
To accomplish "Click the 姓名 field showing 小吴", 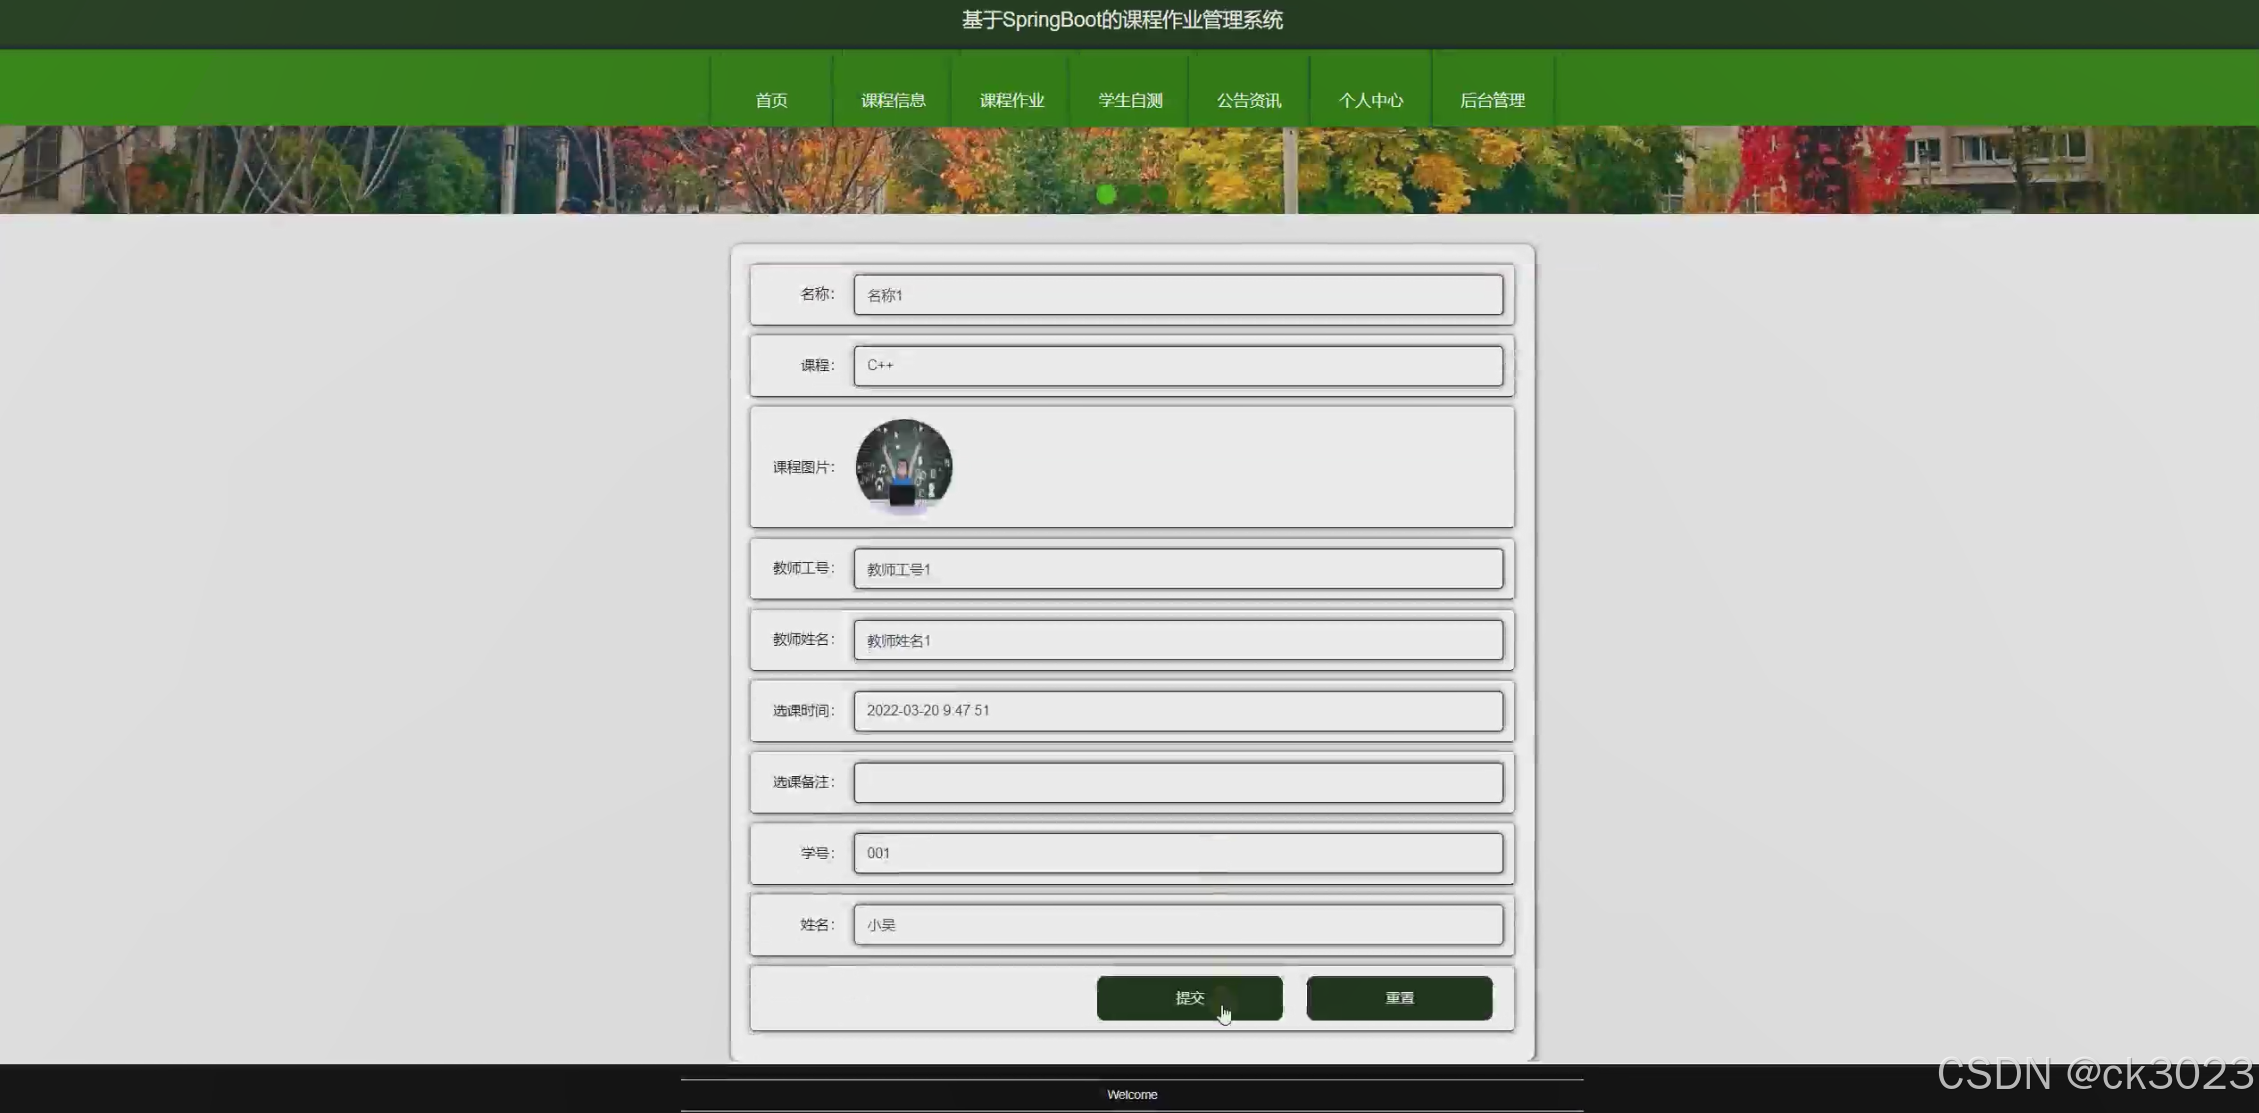I will [1178, 925].
